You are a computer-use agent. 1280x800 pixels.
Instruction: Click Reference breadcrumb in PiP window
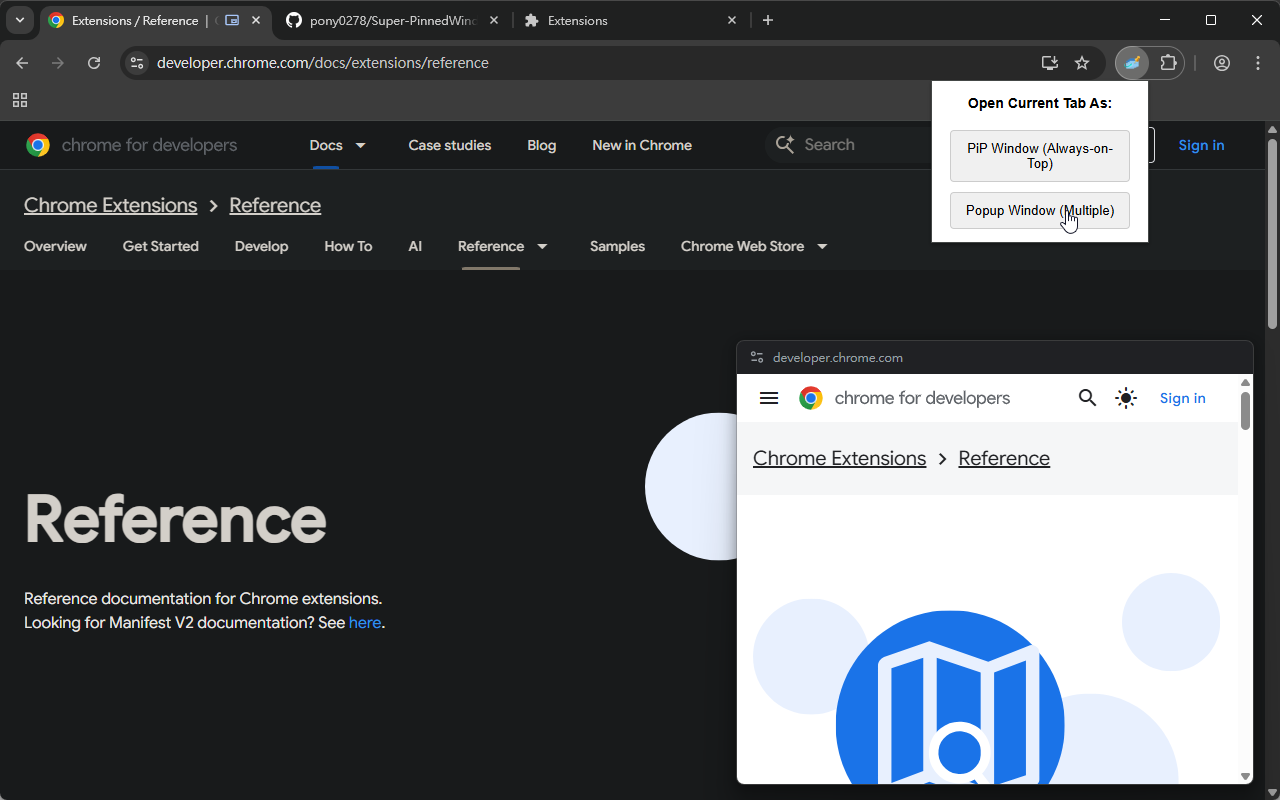tap(1004, 458)
